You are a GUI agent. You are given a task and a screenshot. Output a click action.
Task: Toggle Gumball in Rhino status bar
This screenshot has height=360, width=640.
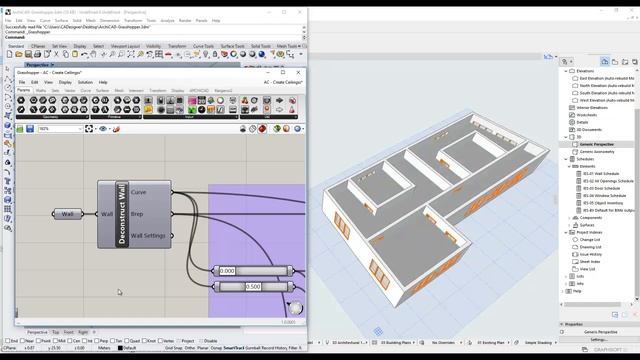point(253,348)
